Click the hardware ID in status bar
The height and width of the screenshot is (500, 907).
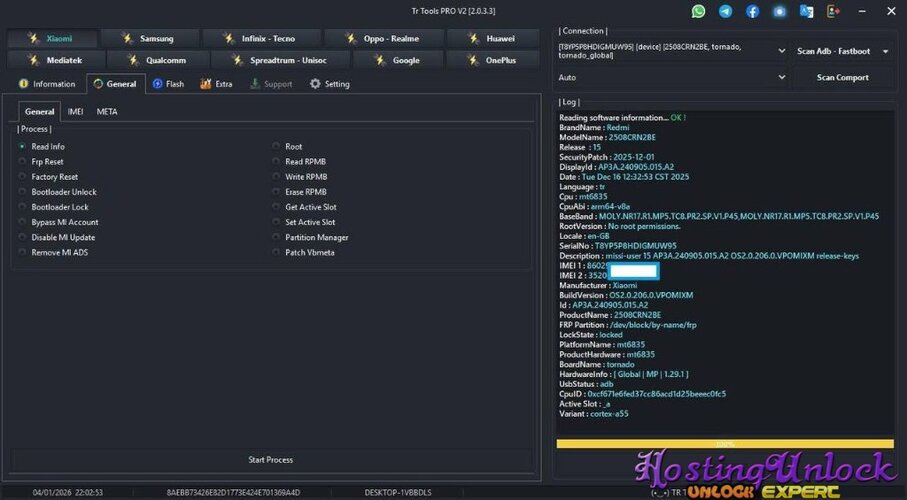[x=233, y=492]
